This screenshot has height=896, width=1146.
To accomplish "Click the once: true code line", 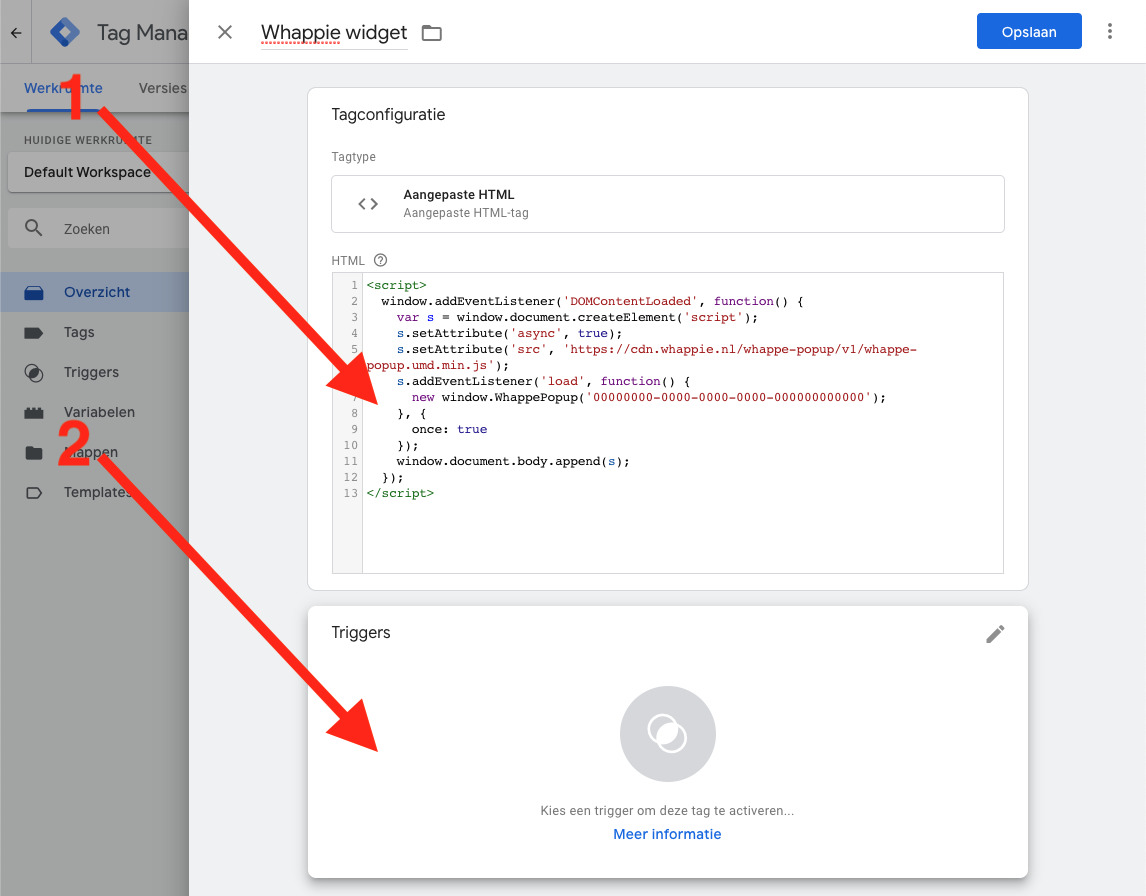I will [449, 429].
